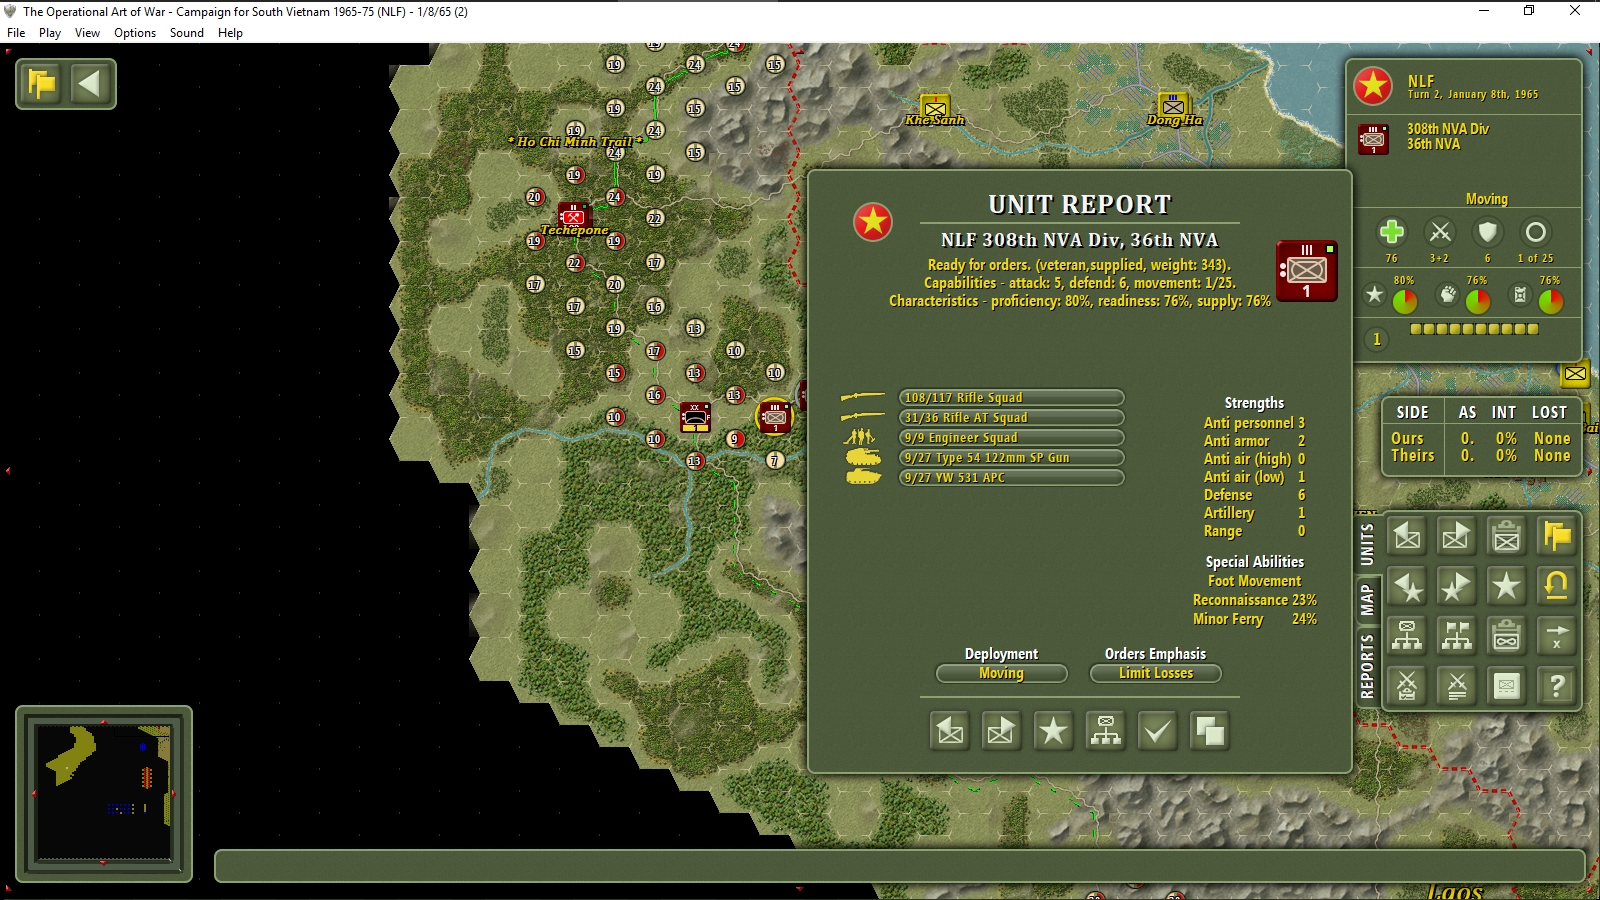Click previous unit button in Unit Report dialog
Screen dimensions: 1600x900
click(x=950, y=732)
